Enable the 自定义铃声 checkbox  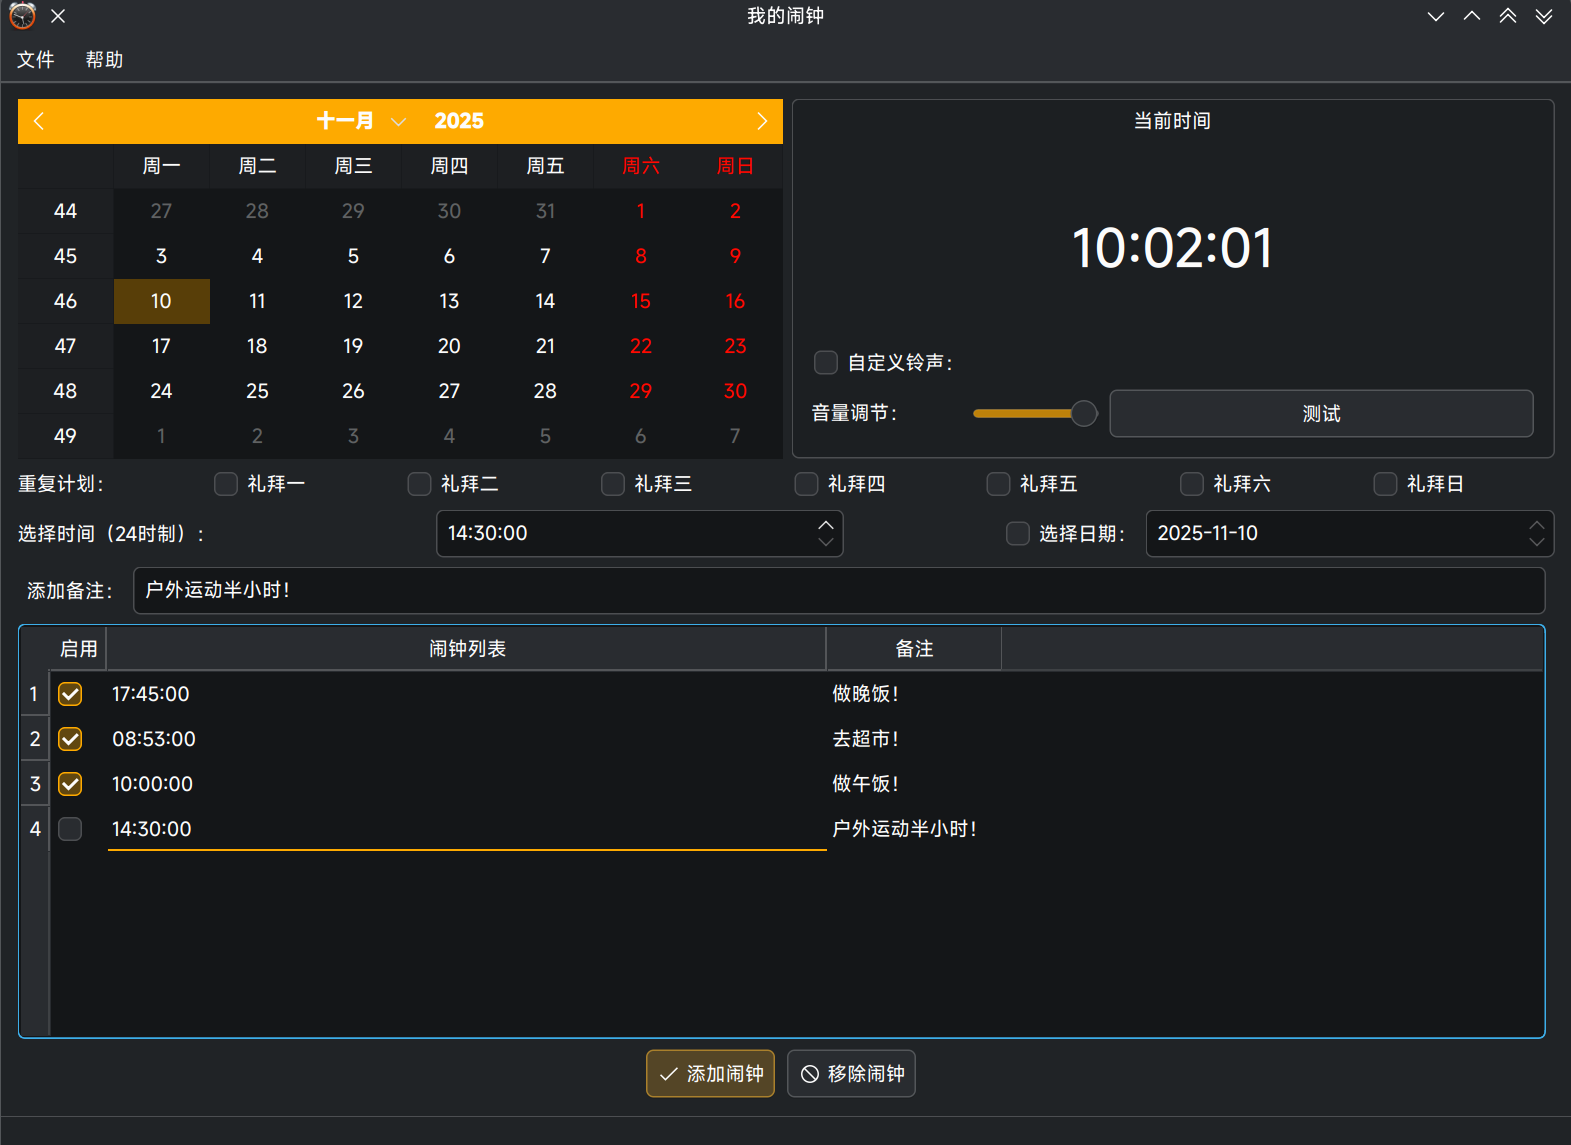tap(826, 362)
